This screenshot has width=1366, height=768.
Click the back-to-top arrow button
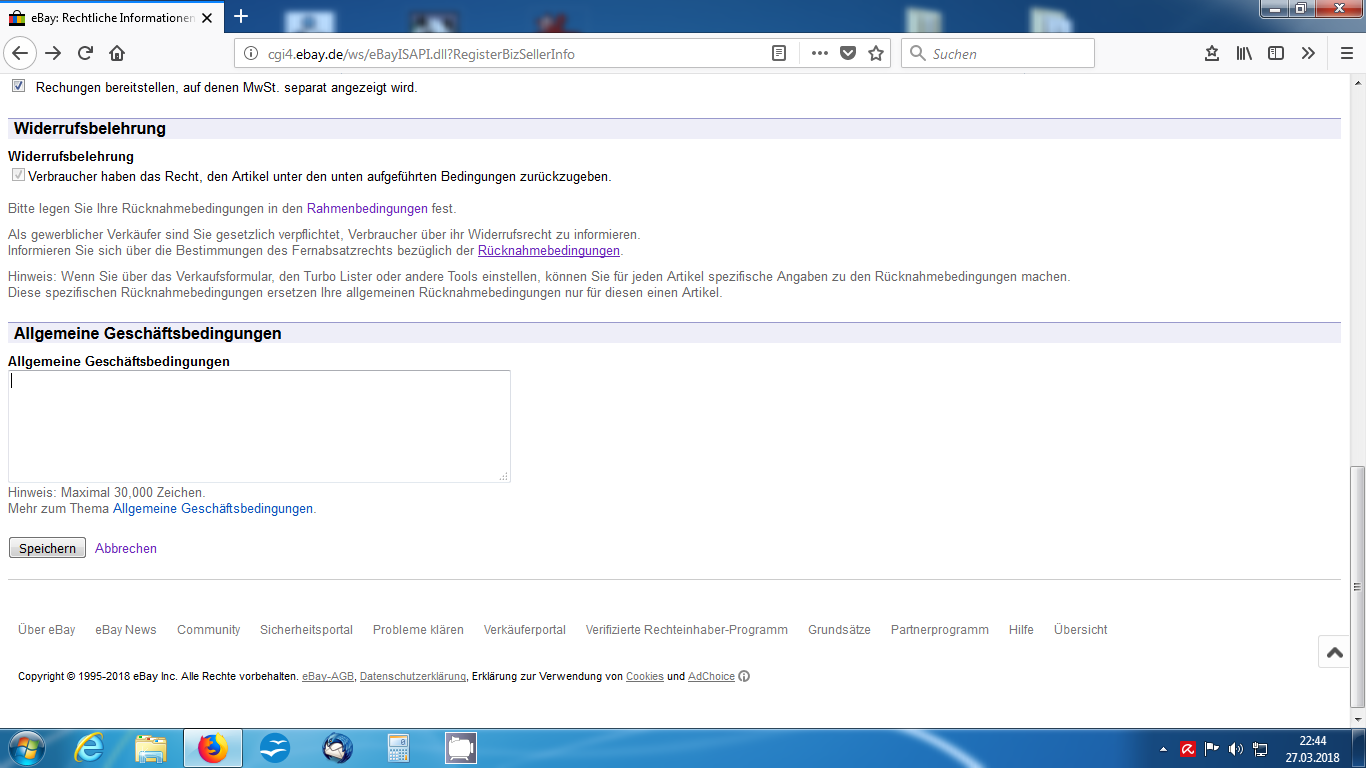pos(1335,652)
